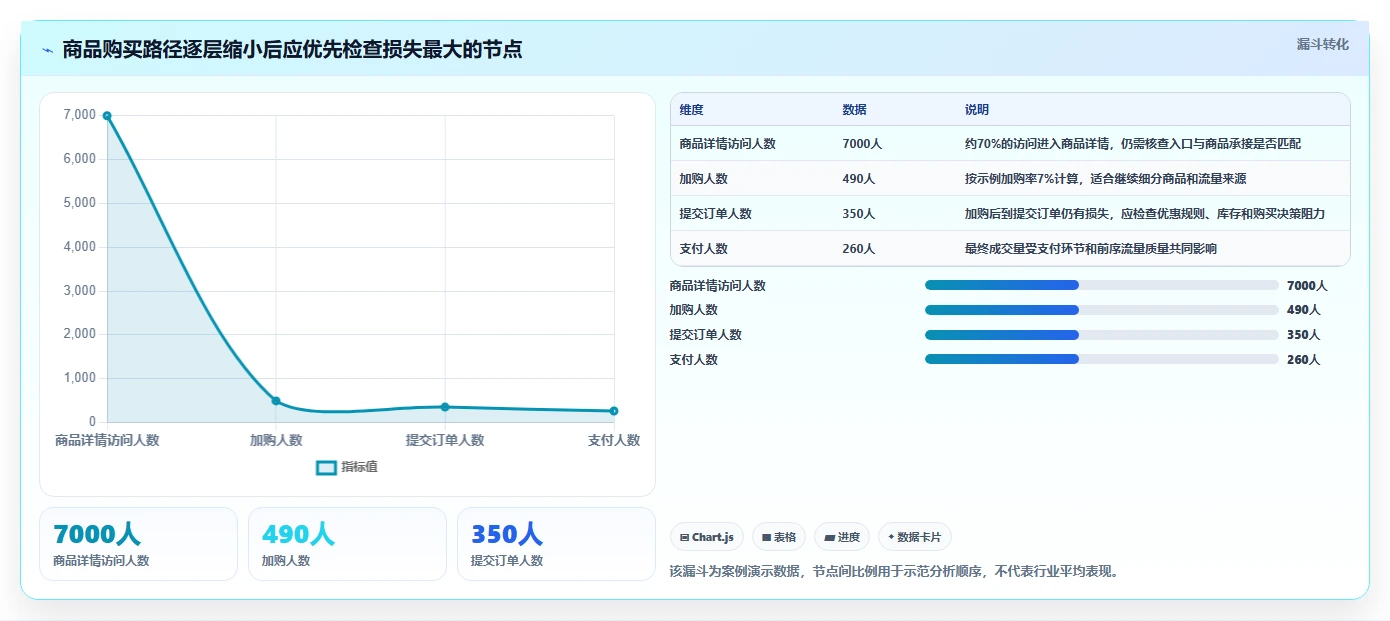Image resolution: width=1390 pixels, height=621 pixels.
Task: Click the note starting 加购后到提交订单仍有损失
Action: [x=1144, y=214]
